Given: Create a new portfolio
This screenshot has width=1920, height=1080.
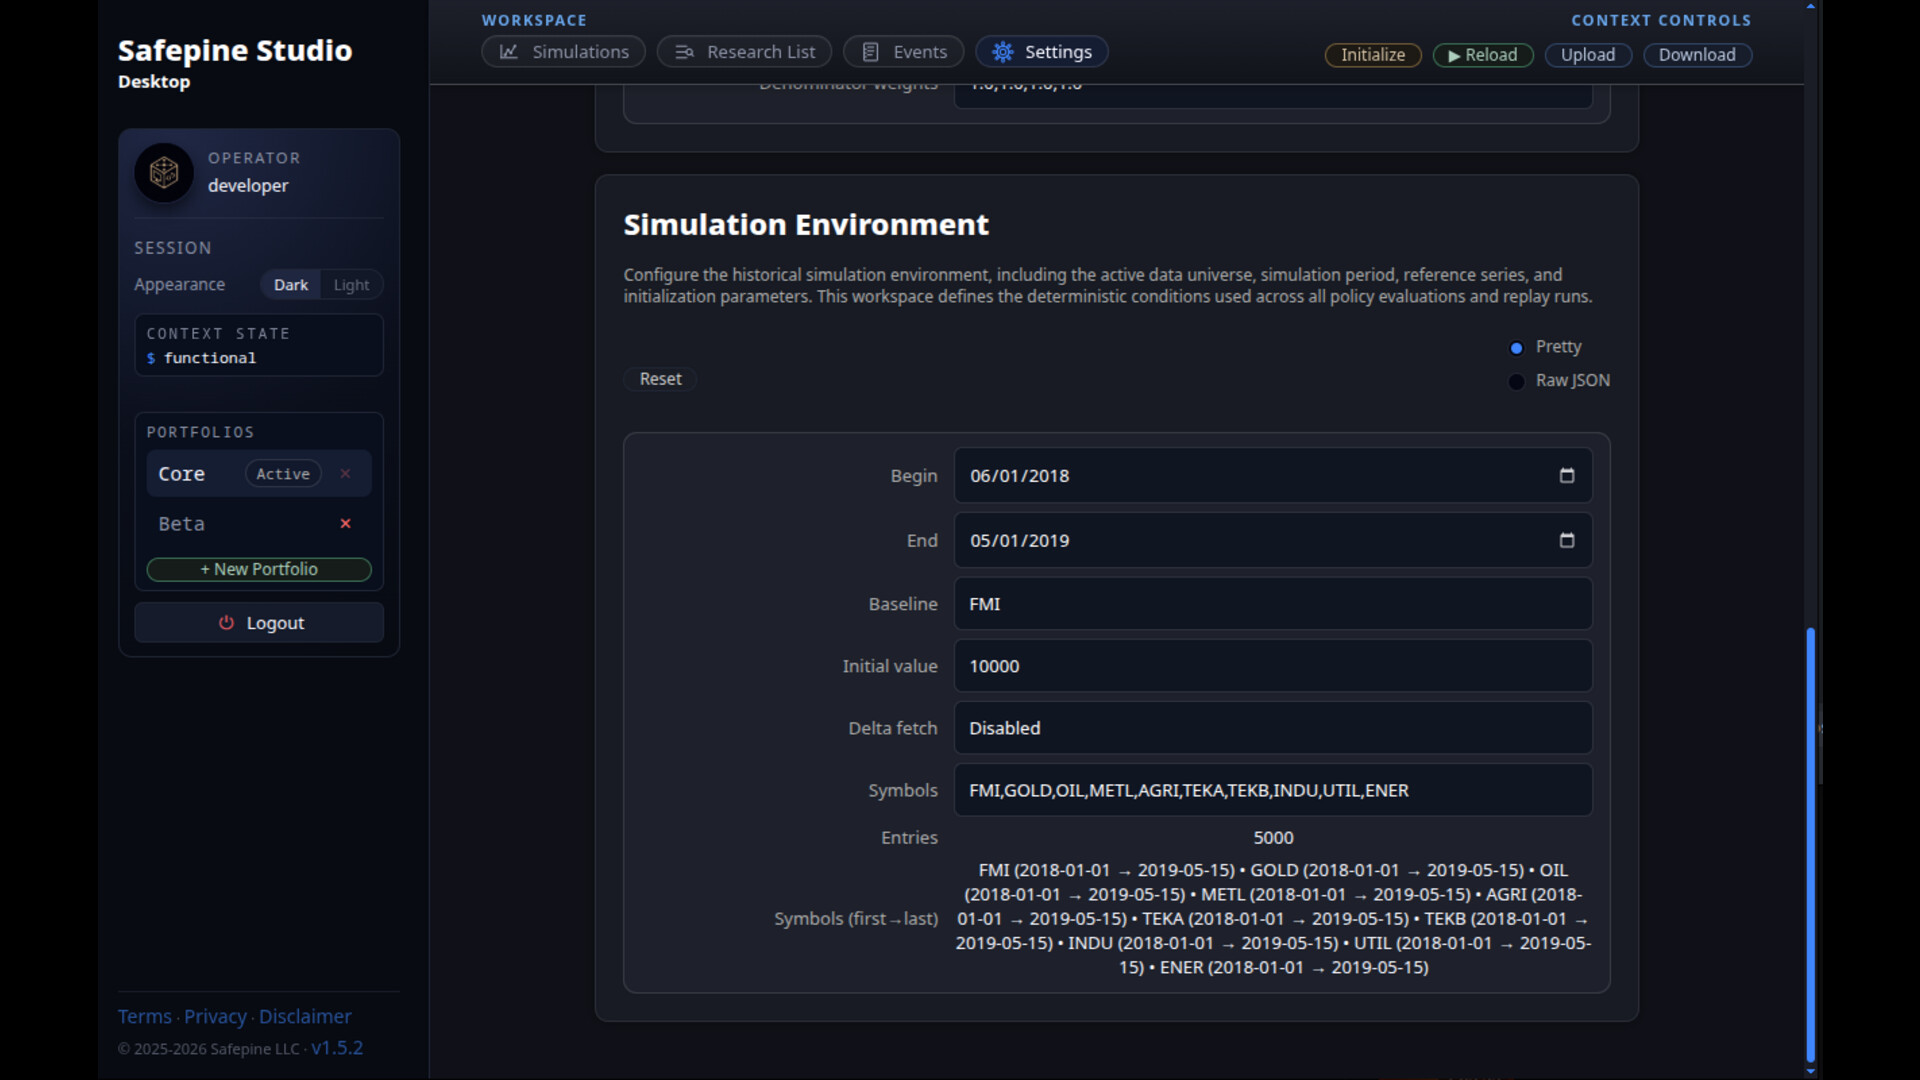Looking at the screenshot, I should (x=259, y=569).
